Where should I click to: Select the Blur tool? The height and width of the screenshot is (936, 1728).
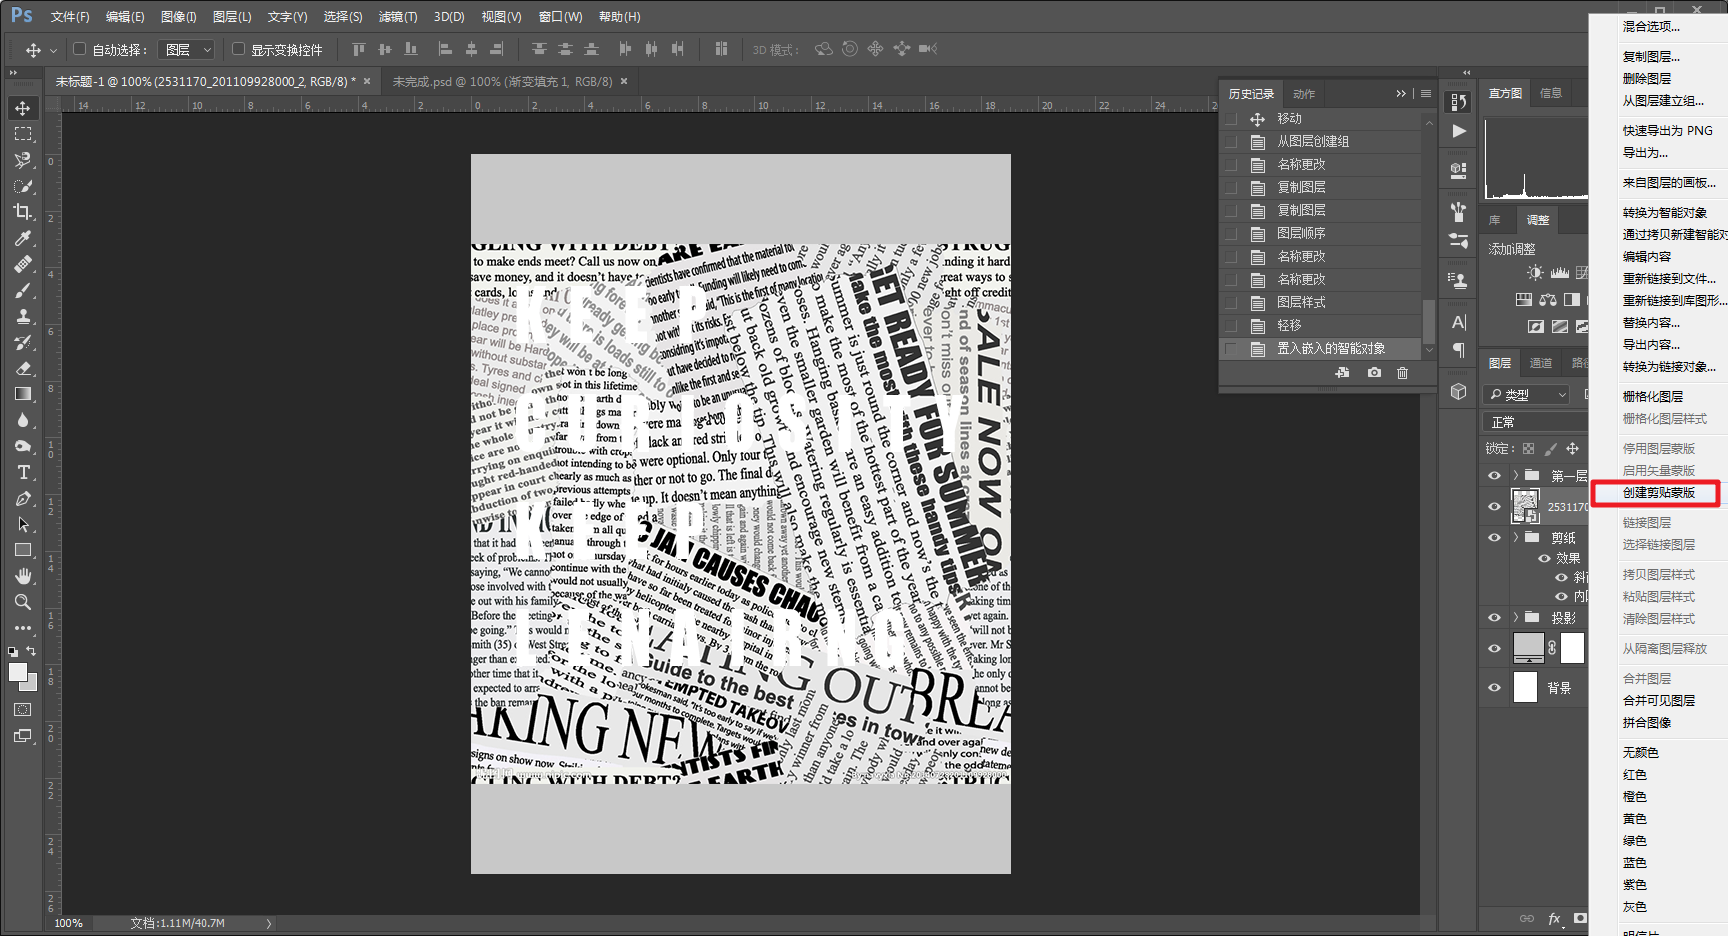pyautogui.click(x=22, y=420)
